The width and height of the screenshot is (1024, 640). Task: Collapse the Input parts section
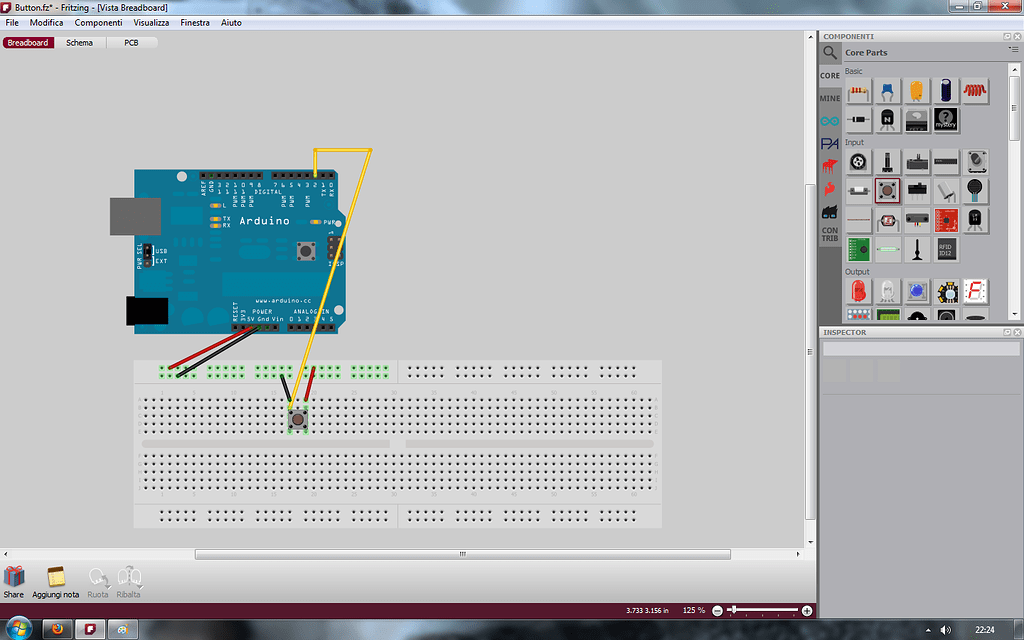coord(852,141)
